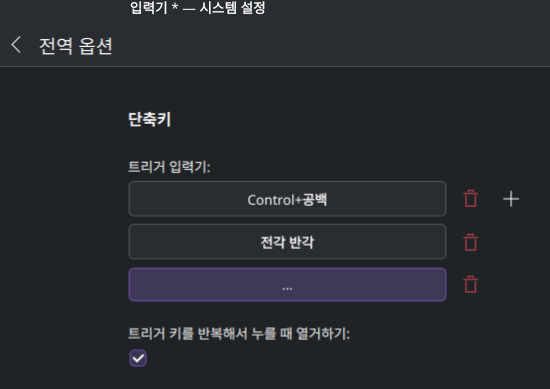Click the purple '...' key-recording button
Image resolution: width=550 pixels, height=389 pixels.
(x=287, y=284)
